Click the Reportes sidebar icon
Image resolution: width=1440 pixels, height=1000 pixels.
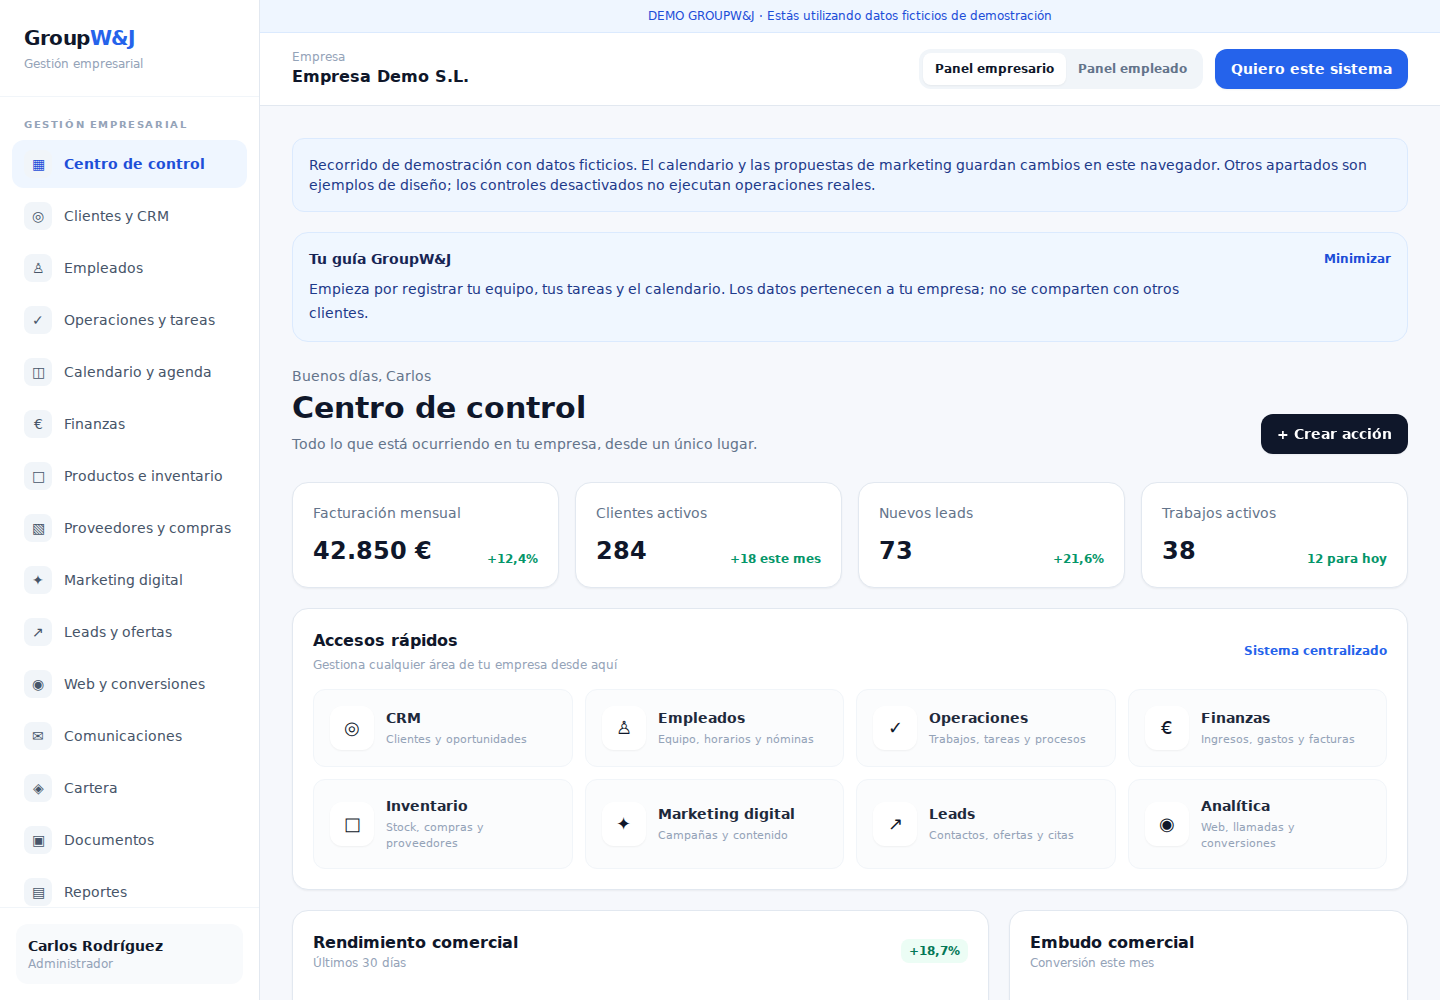coord(38,892)
